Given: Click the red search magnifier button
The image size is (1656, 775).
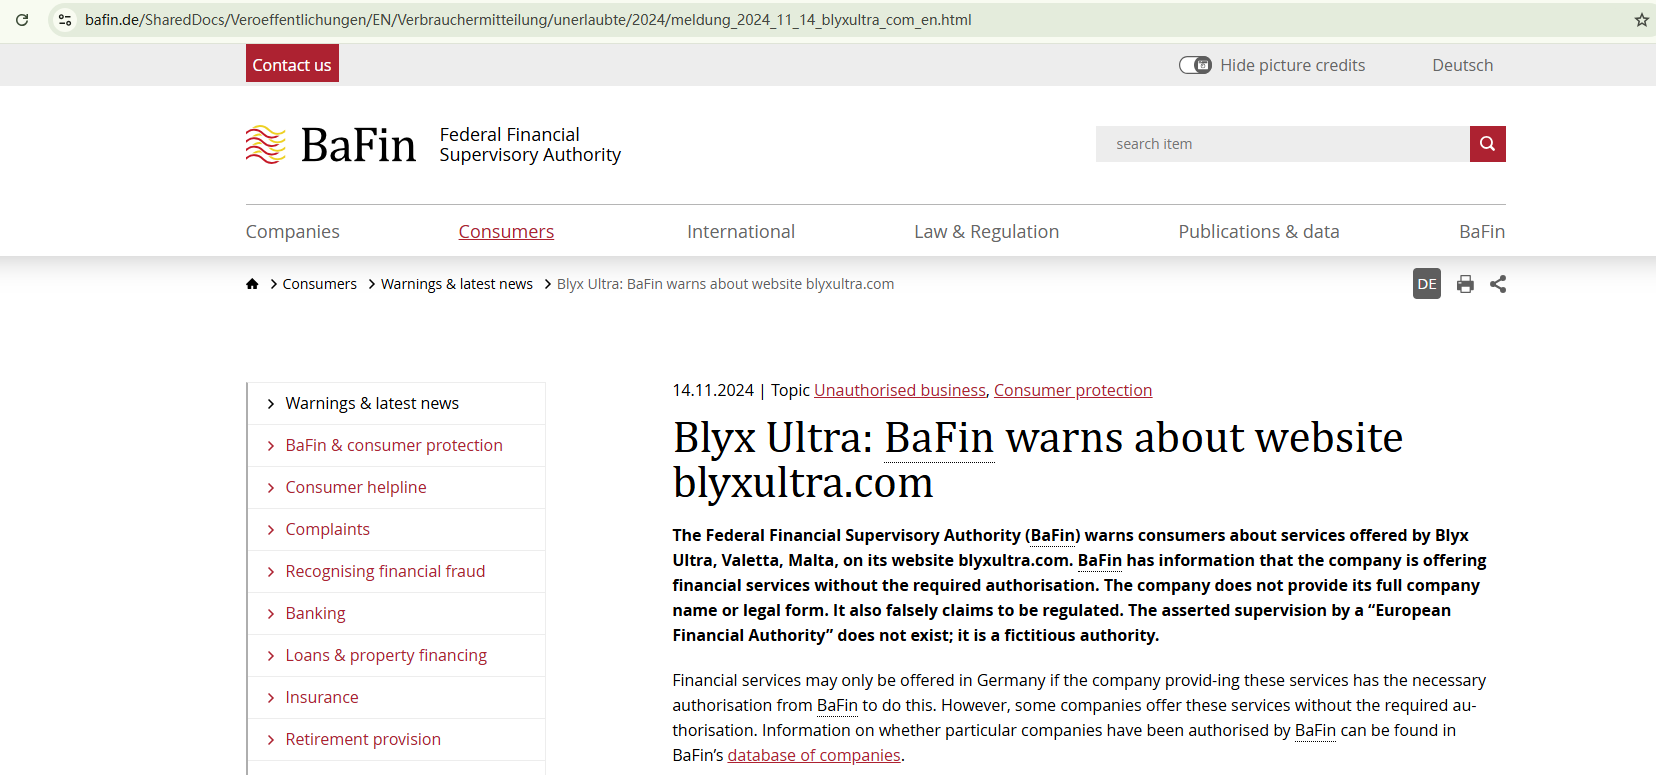Looking at the screenshot, I should 1487,144.
